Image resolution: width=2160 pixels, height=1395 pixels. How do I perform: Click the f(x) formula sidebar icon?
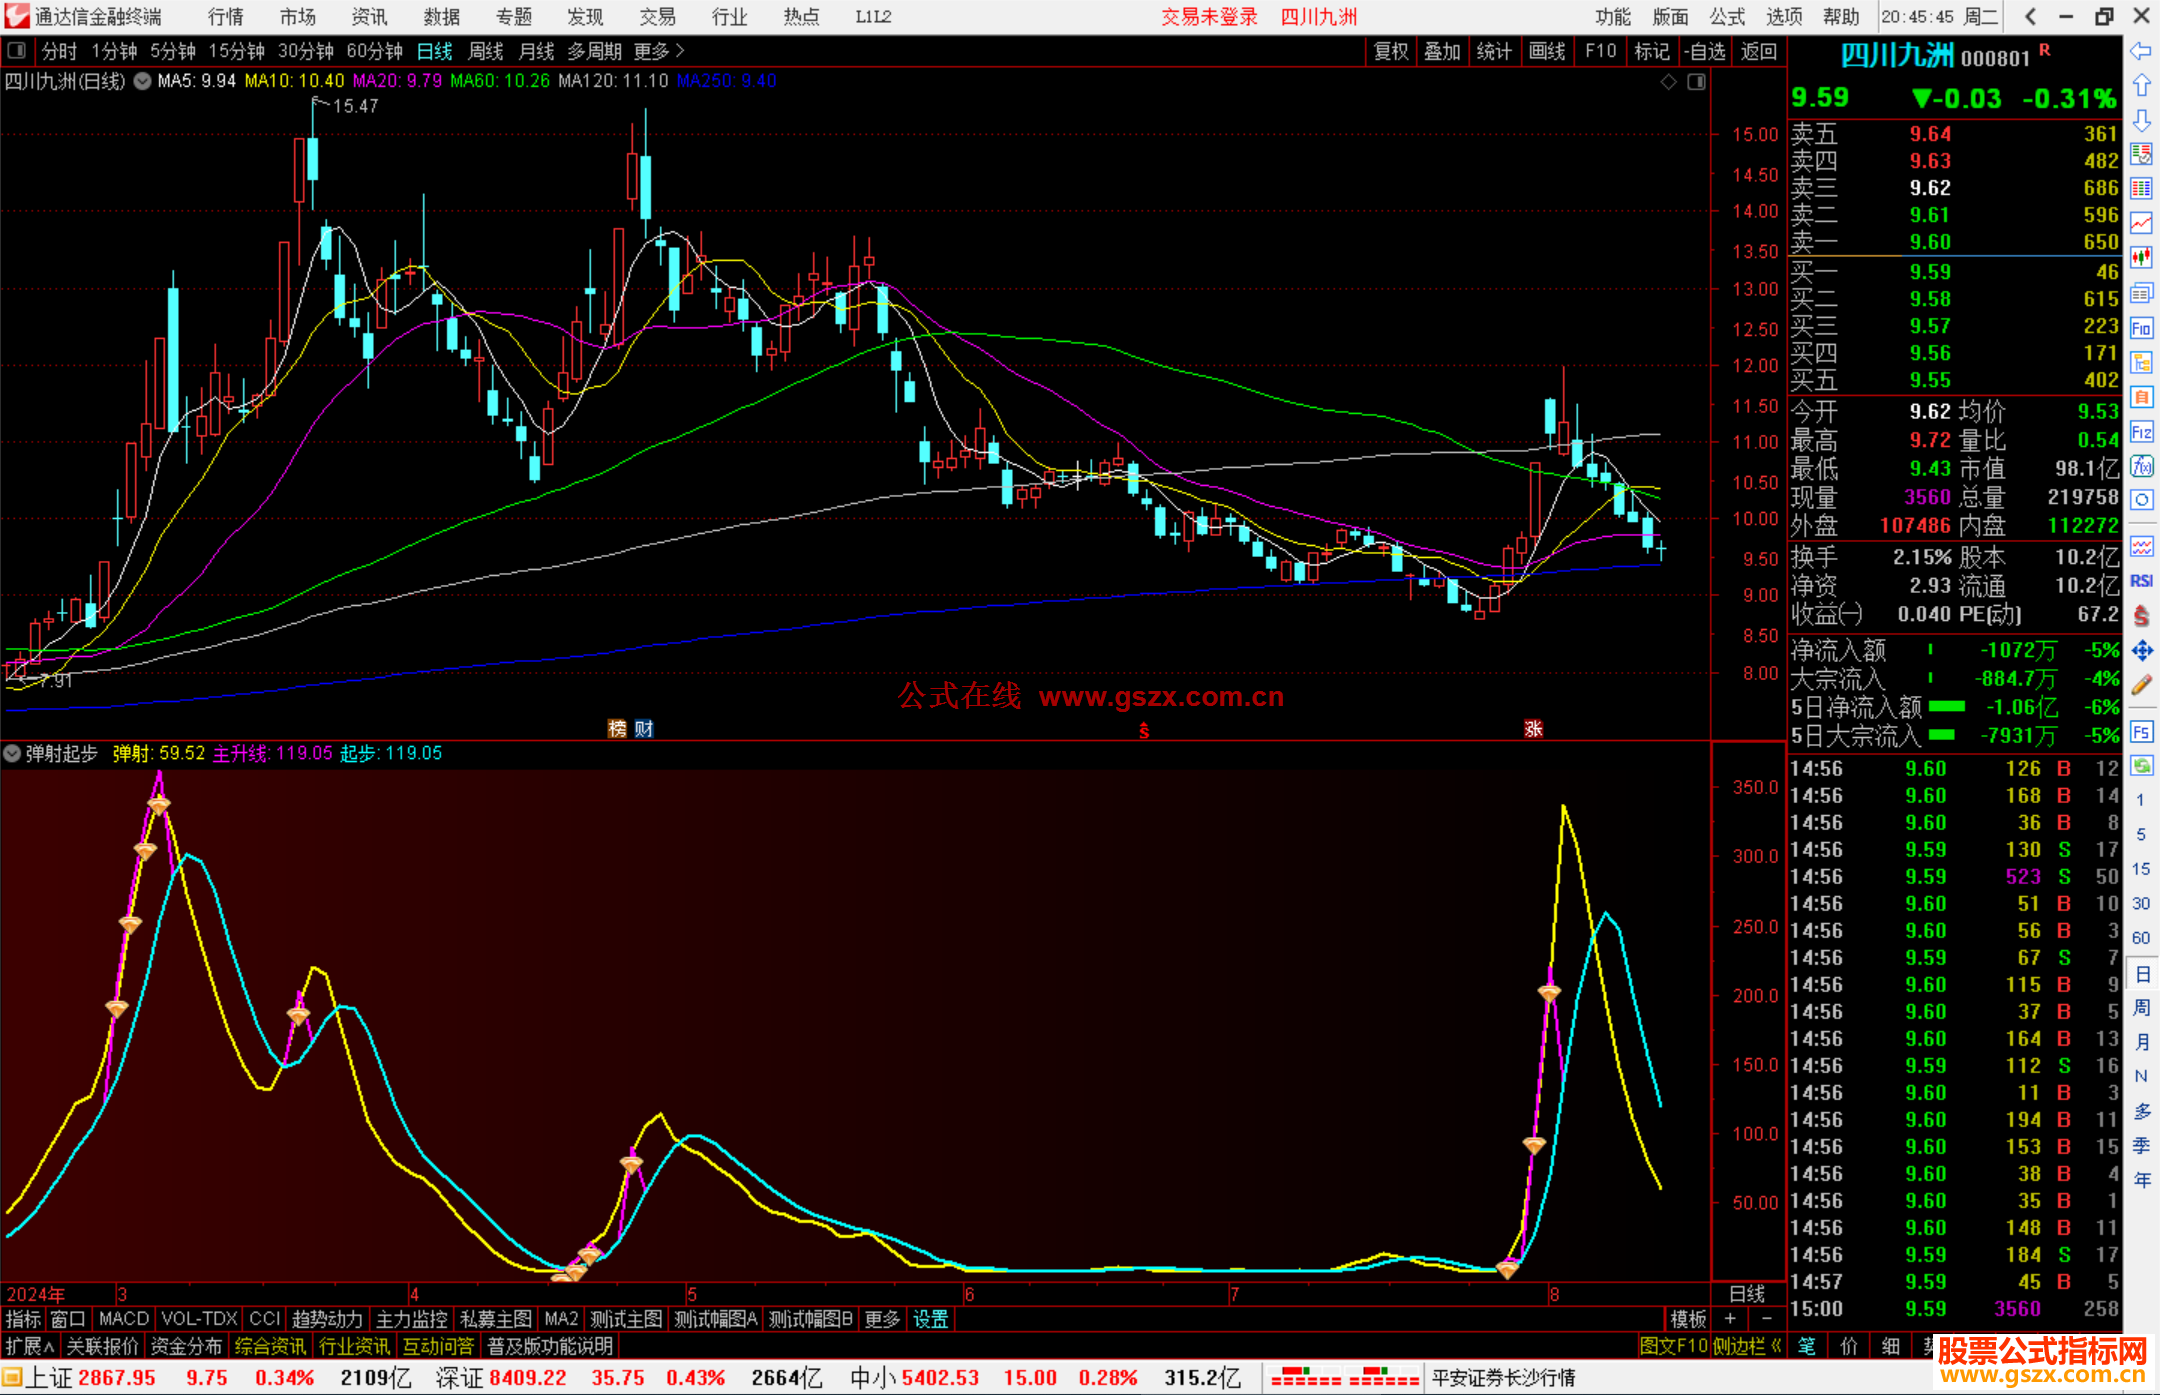click(2141, 466)
